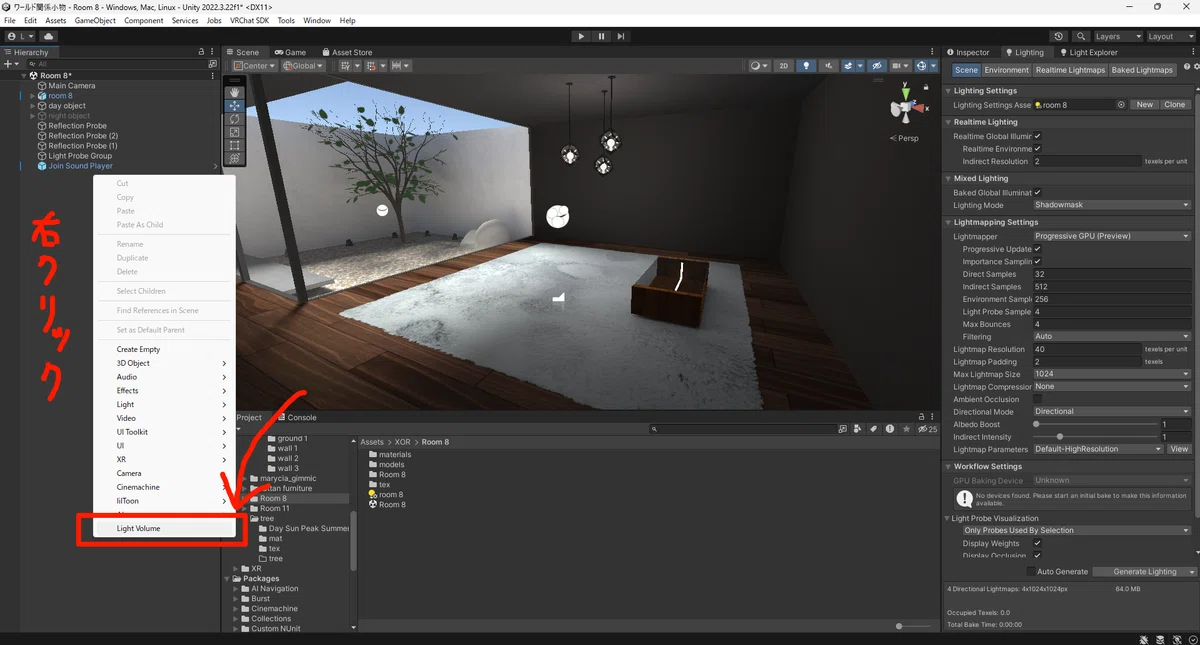
Task: Toggle 2D view mode in Scene
Action: click(x=784, y=66)
